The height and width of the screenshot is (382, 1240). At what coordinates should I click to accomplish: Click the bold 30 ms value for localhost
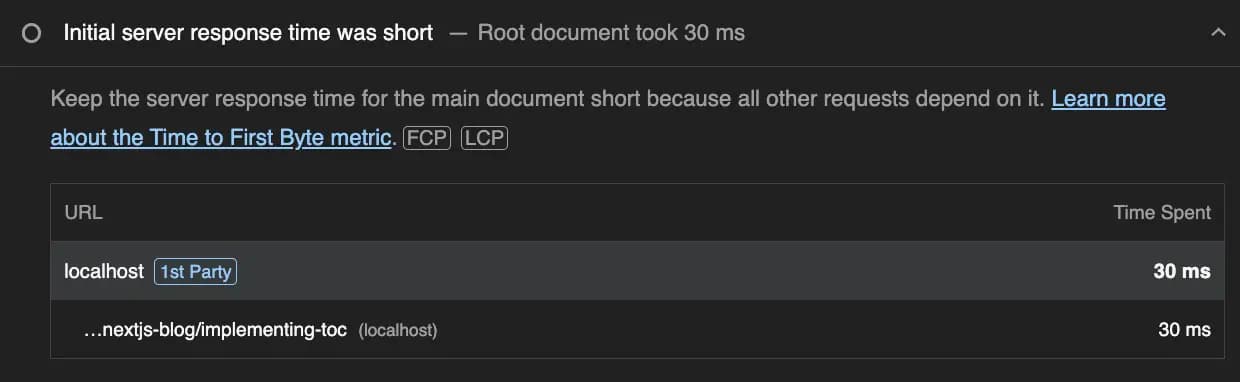coord(1182,271)
